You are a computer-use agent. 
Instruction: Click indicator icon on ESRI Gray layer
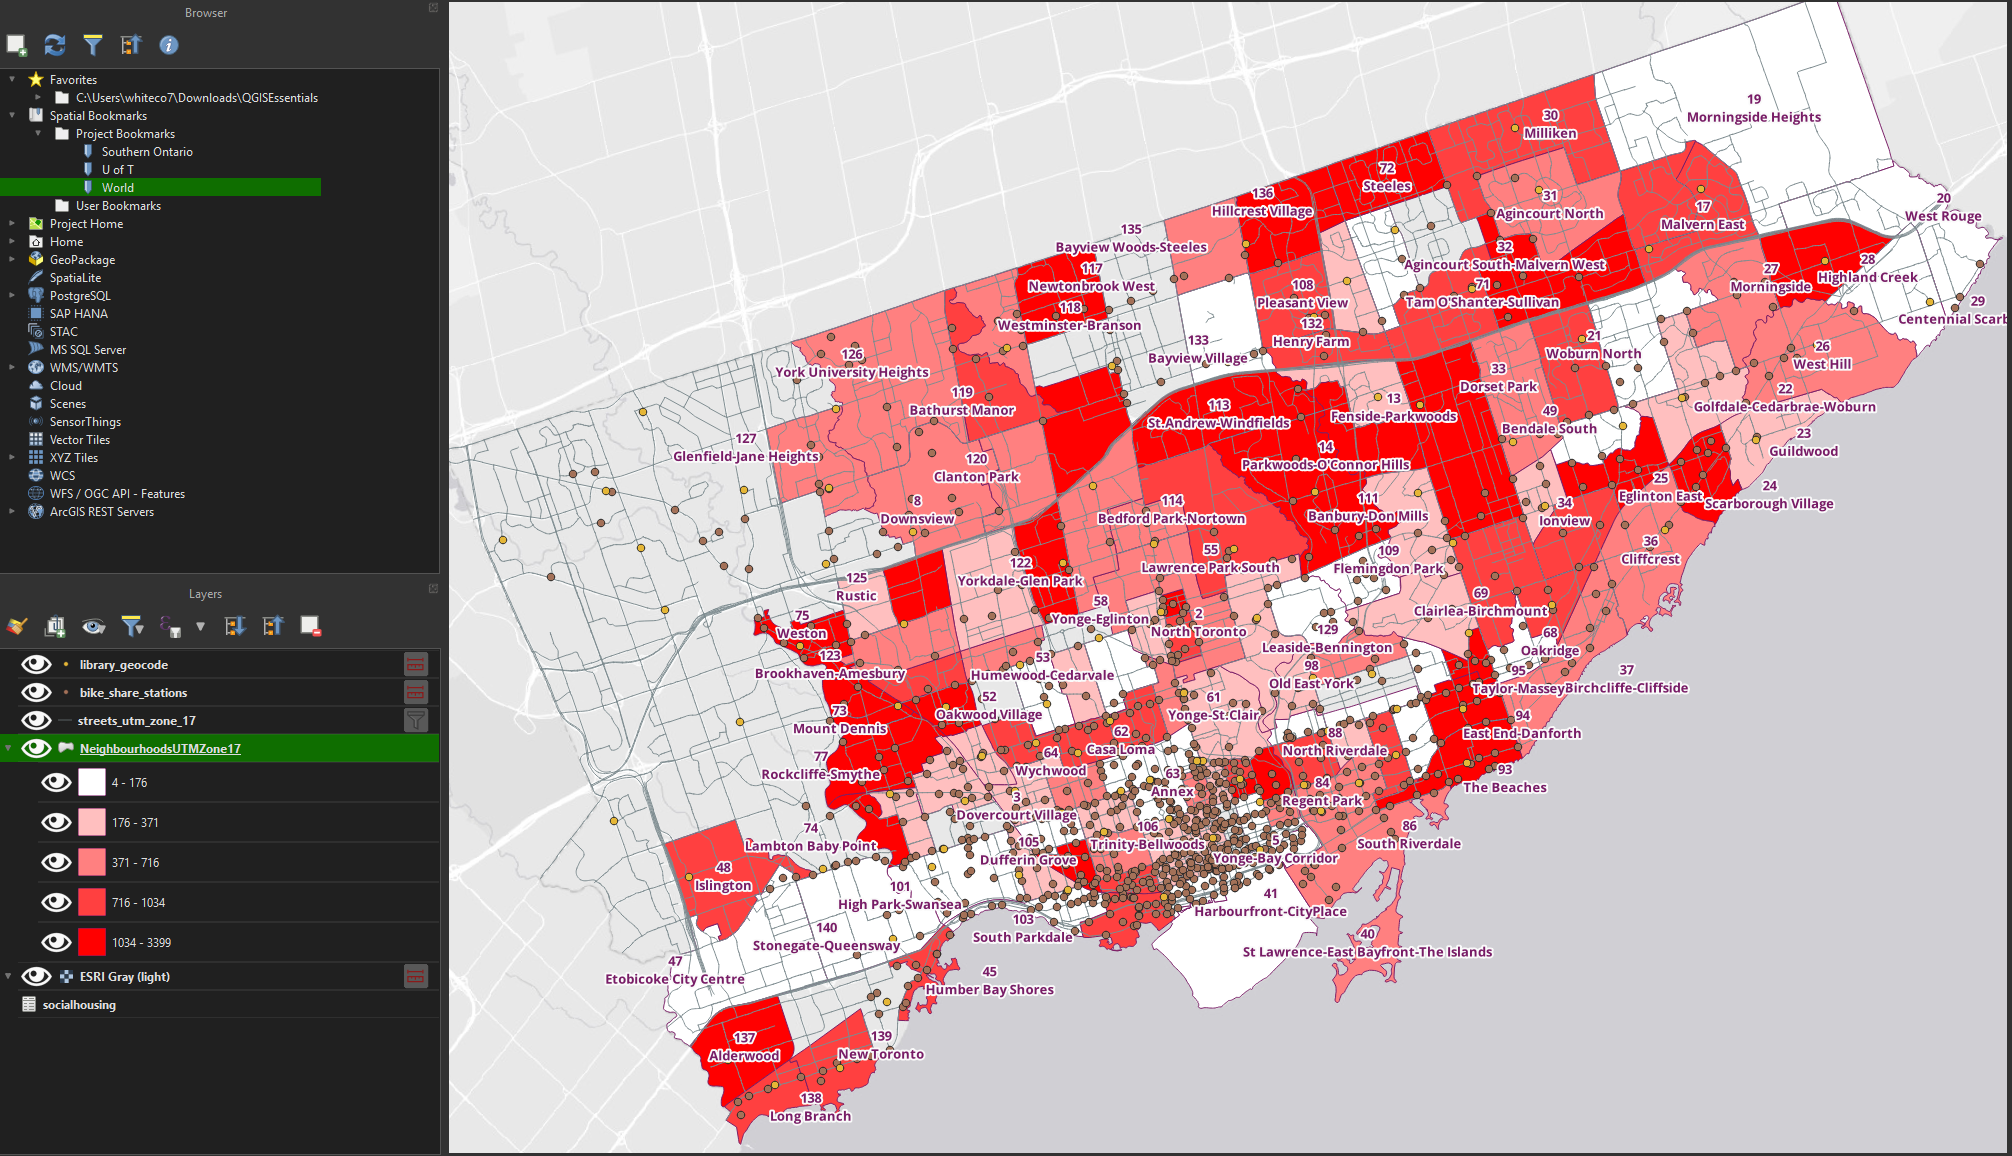pos(416,976)
